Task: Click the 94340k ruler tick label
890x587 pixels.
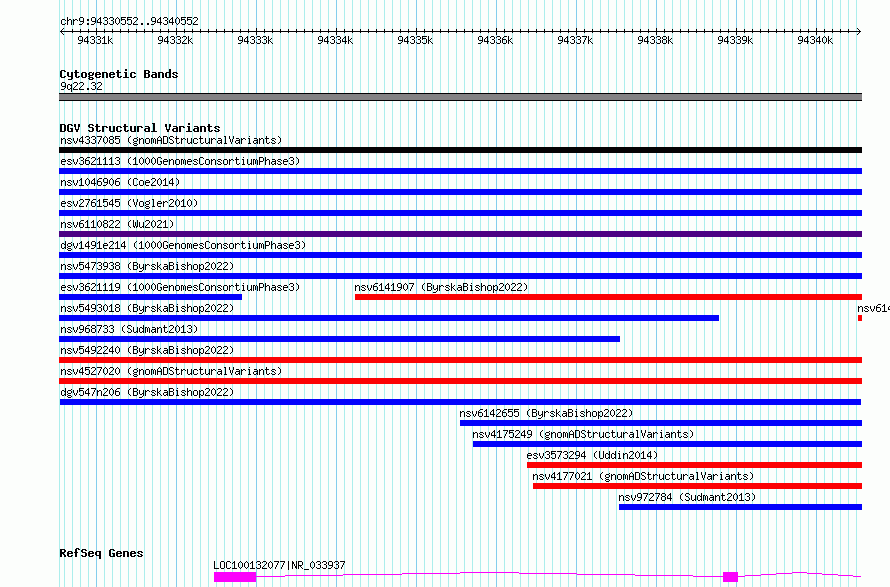Action: 815,40
